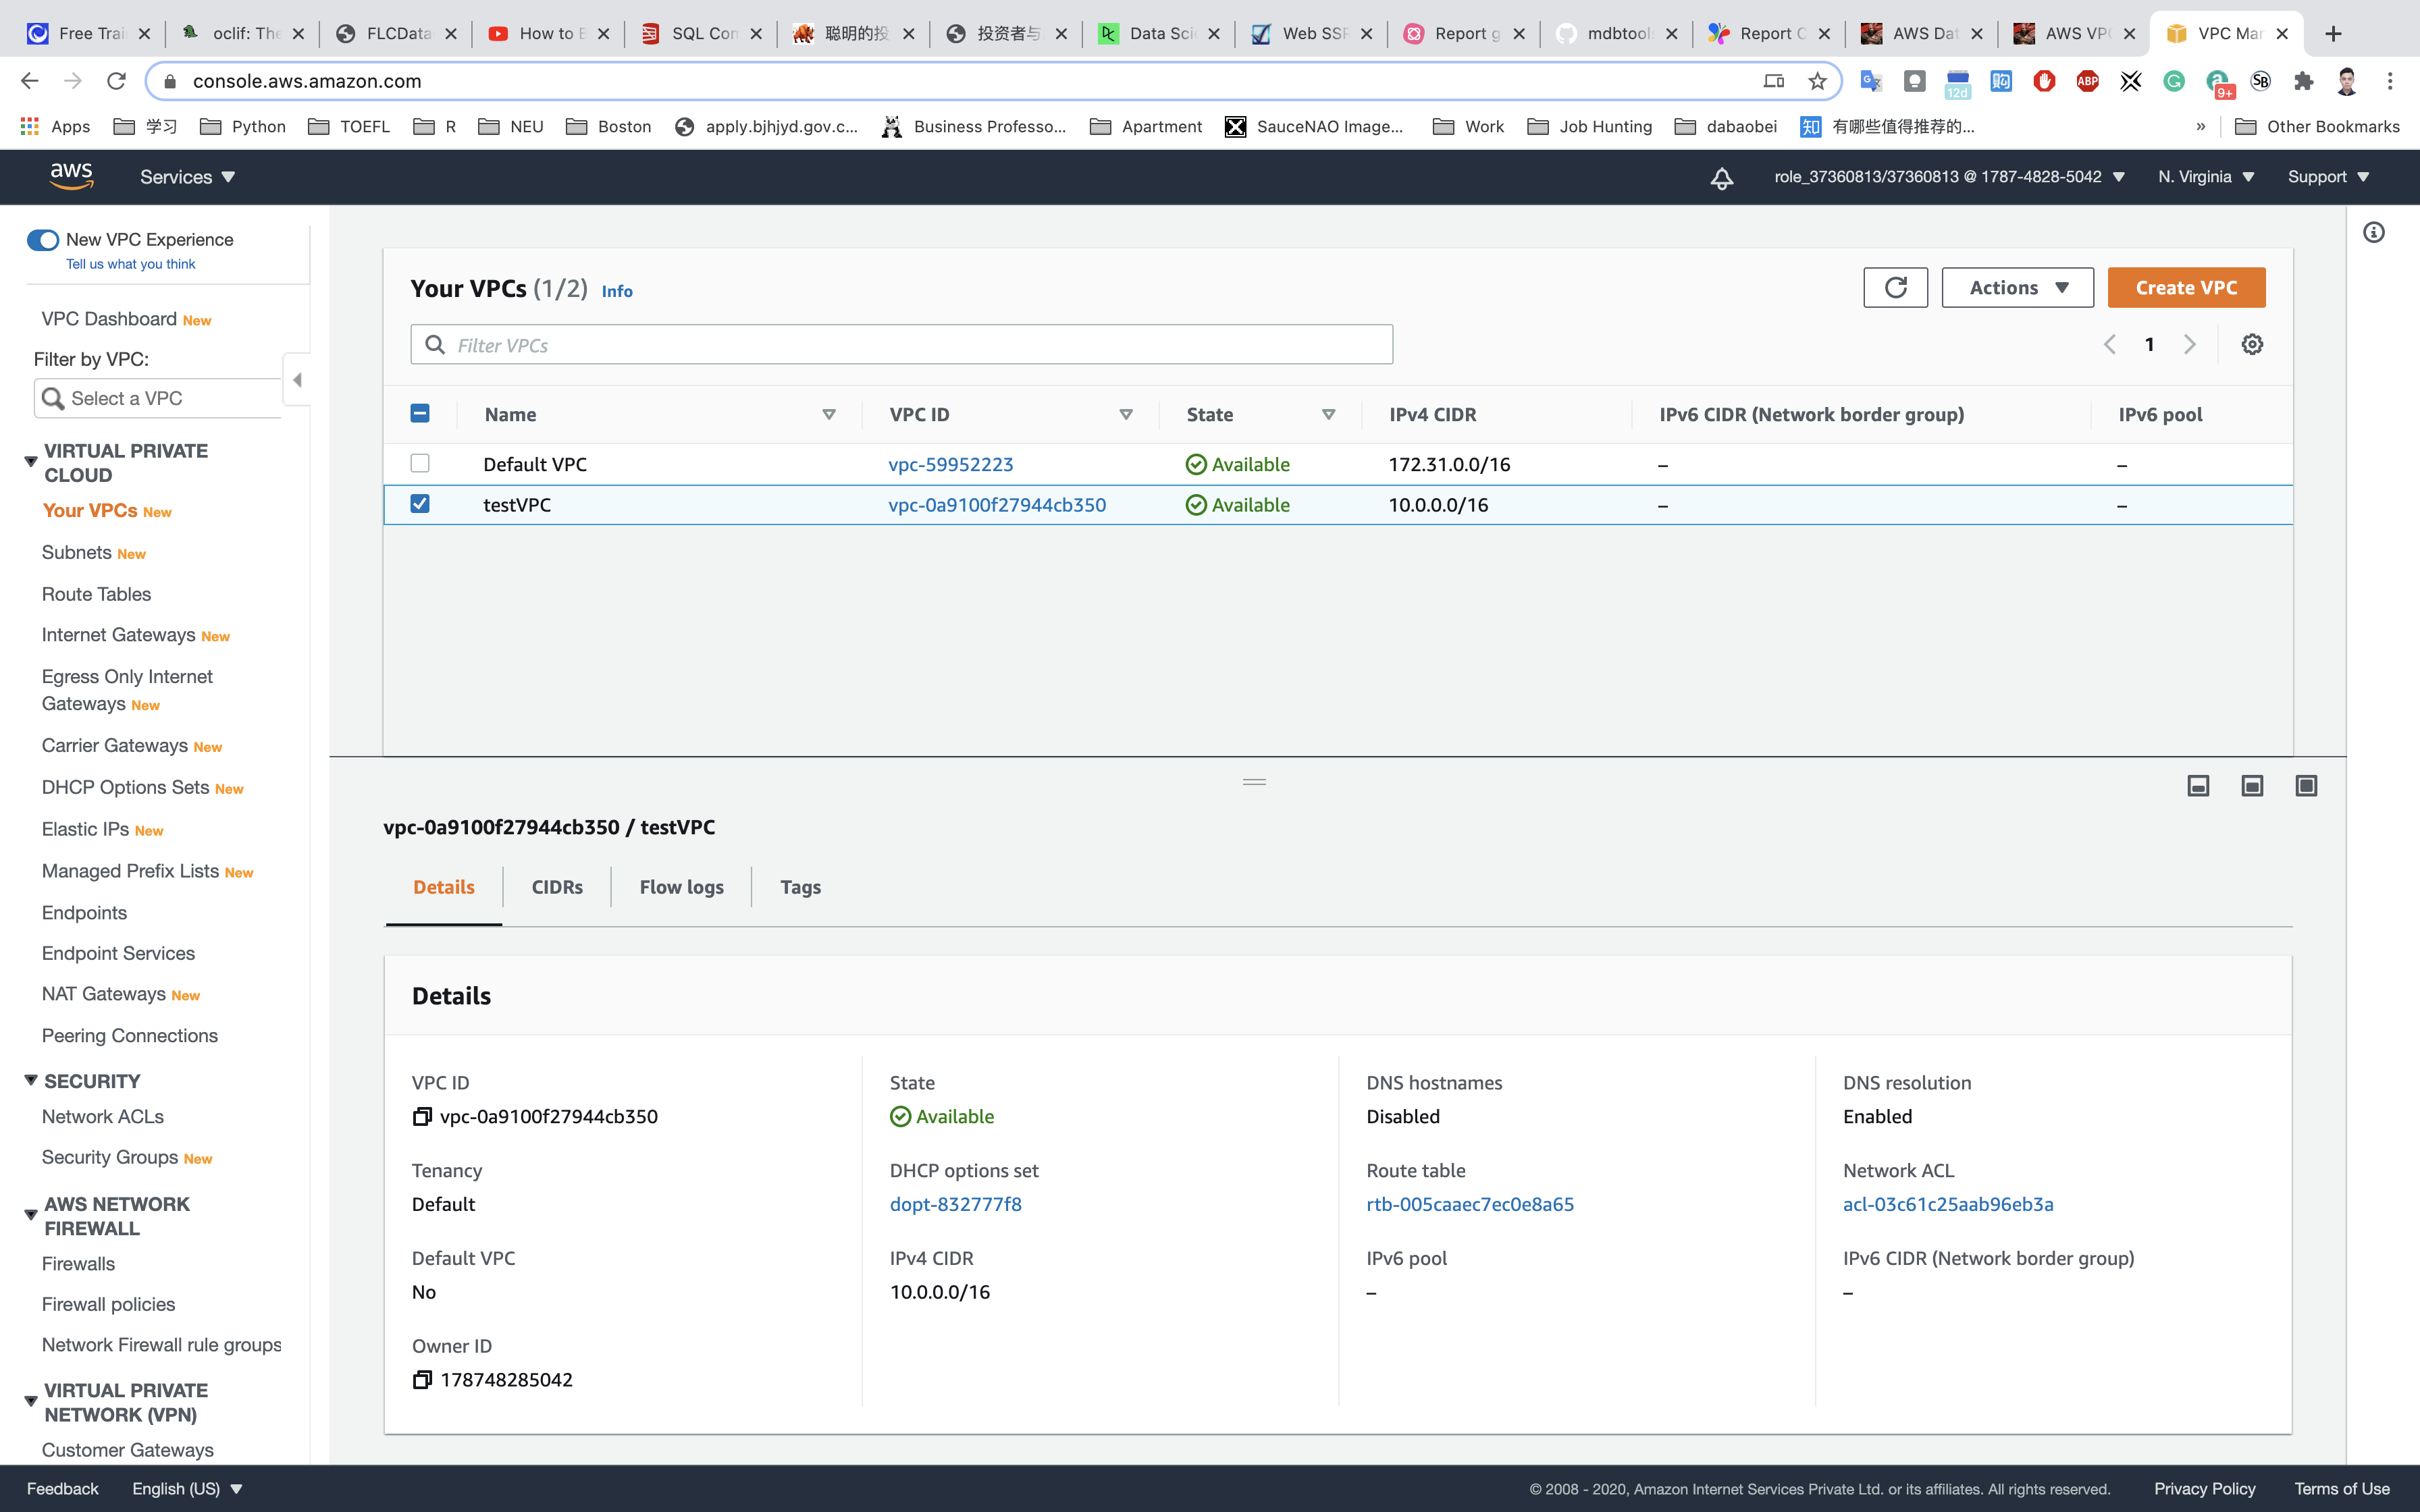The height and width of the screenshot is (1512, 2420).
Task: Uncheck the testVPC row checkbox
Action: 420,504
